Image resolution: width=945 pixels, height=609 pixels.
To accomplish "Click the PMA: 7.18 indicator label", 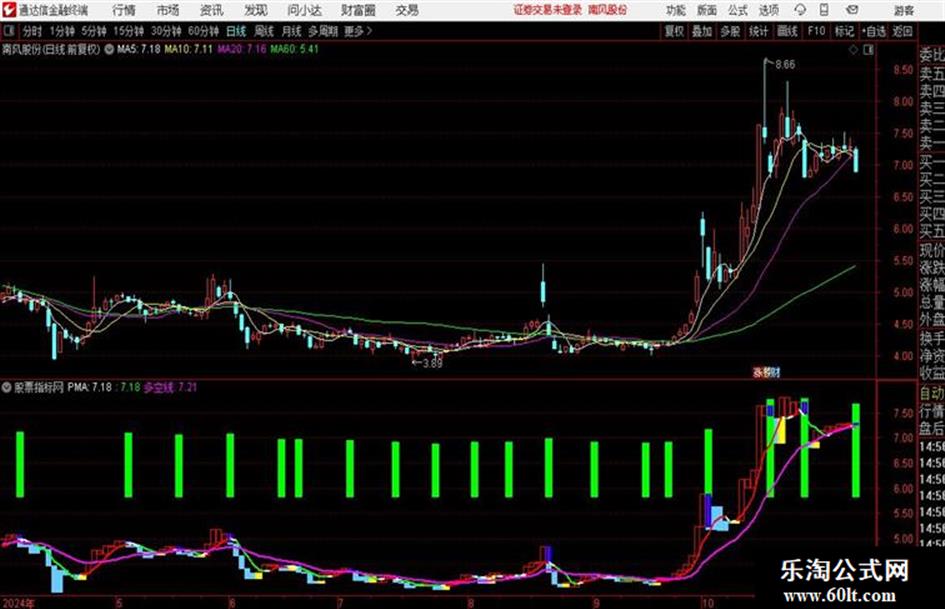I will [x=89, y=387].
